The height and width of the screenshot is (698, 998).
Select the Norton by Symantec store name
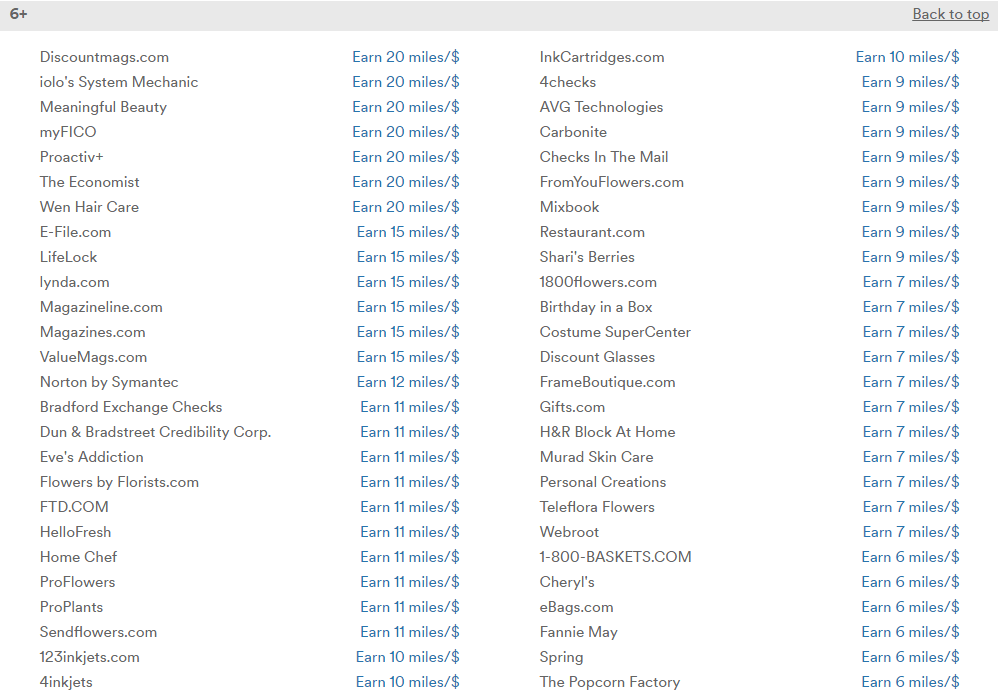point(109,382)
